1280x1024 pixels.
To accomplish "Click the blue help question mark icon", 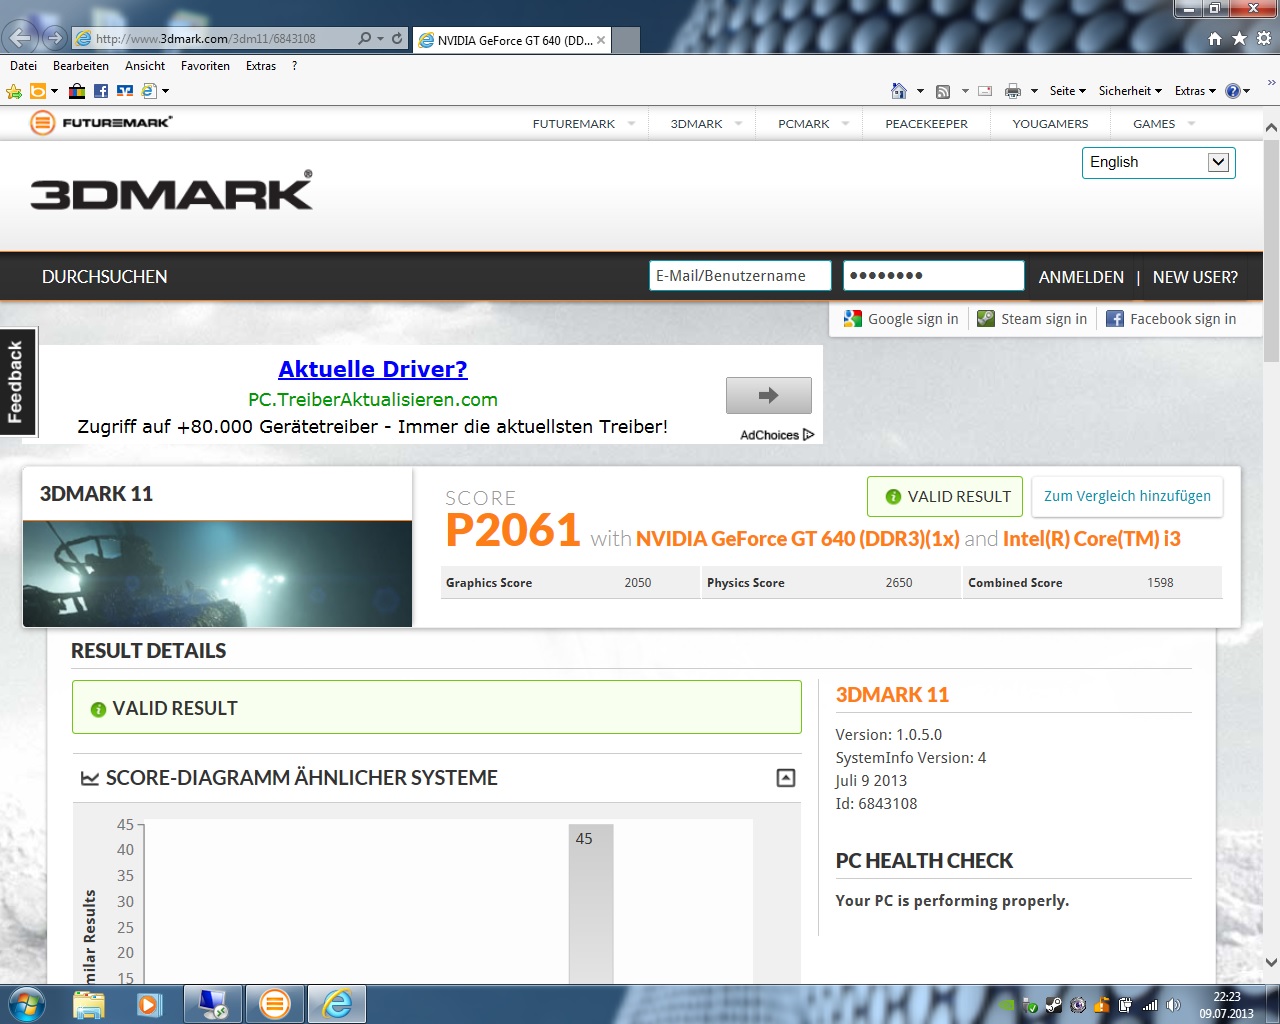I will 1233,91.
